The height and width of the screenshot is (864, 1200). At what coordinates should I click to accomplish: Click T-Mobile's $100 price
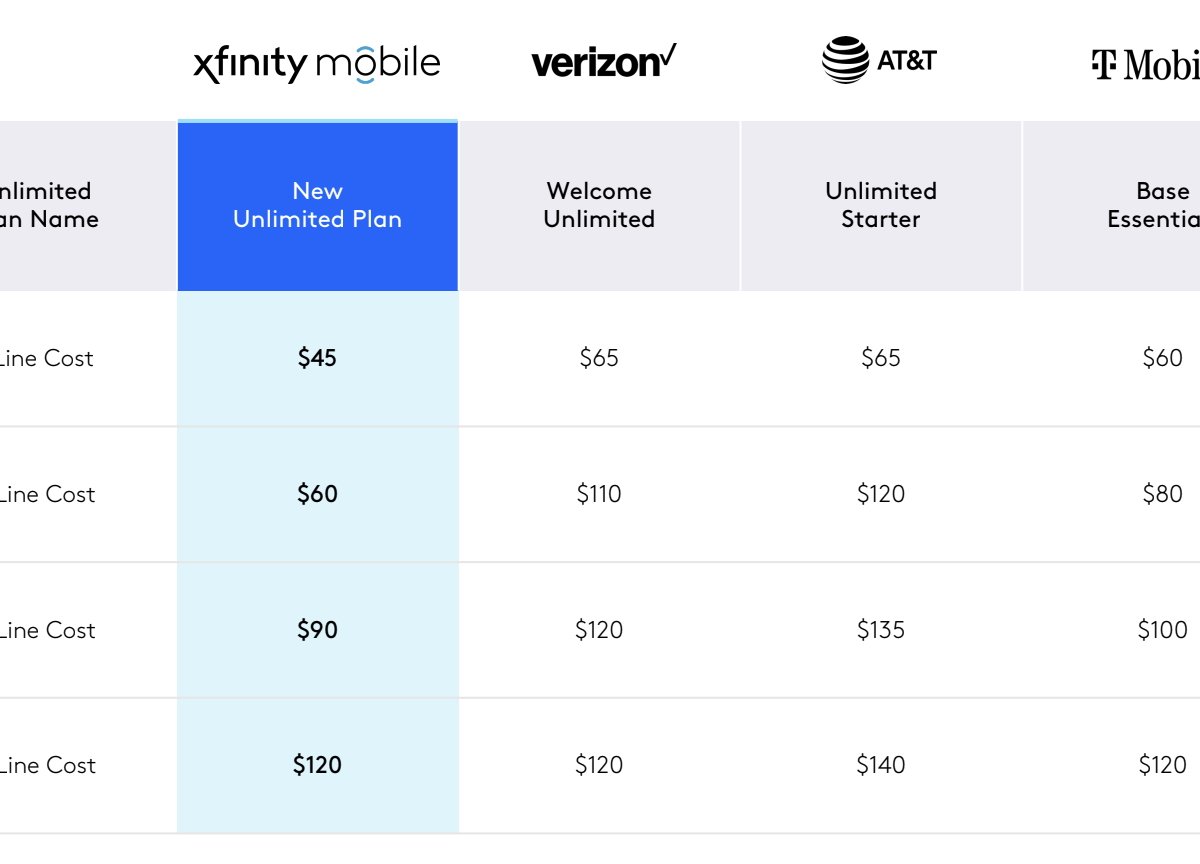(x=1162, y=630)
